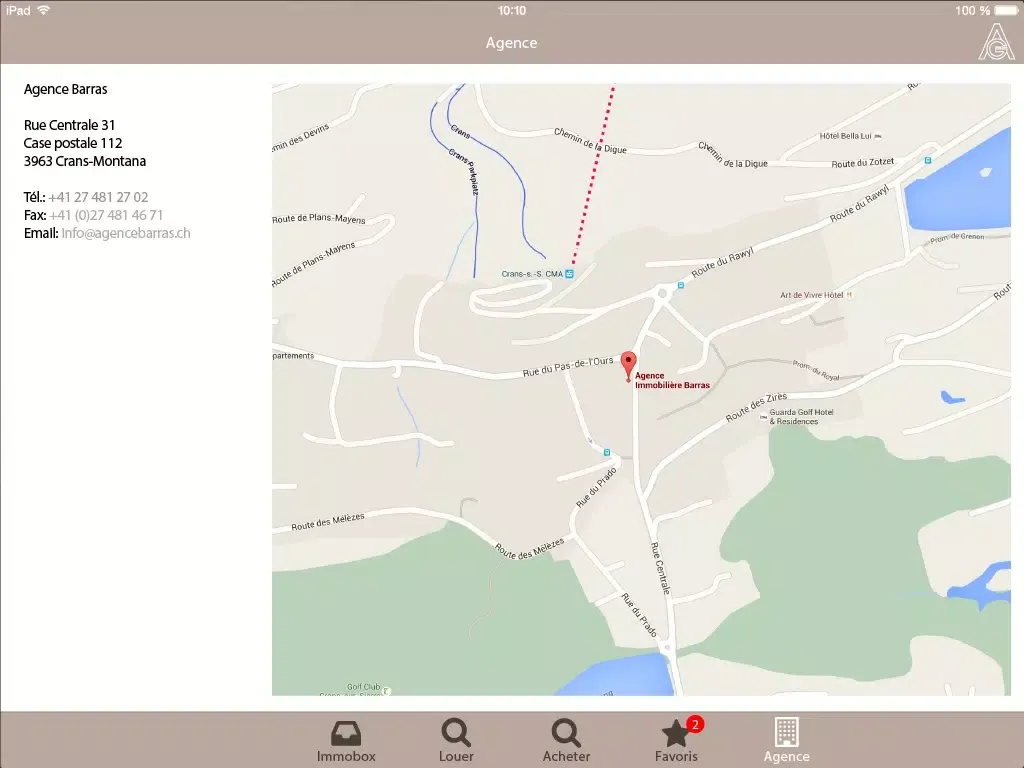Call the Tél. number +41 27 481 27 02

tap(98, 197)
